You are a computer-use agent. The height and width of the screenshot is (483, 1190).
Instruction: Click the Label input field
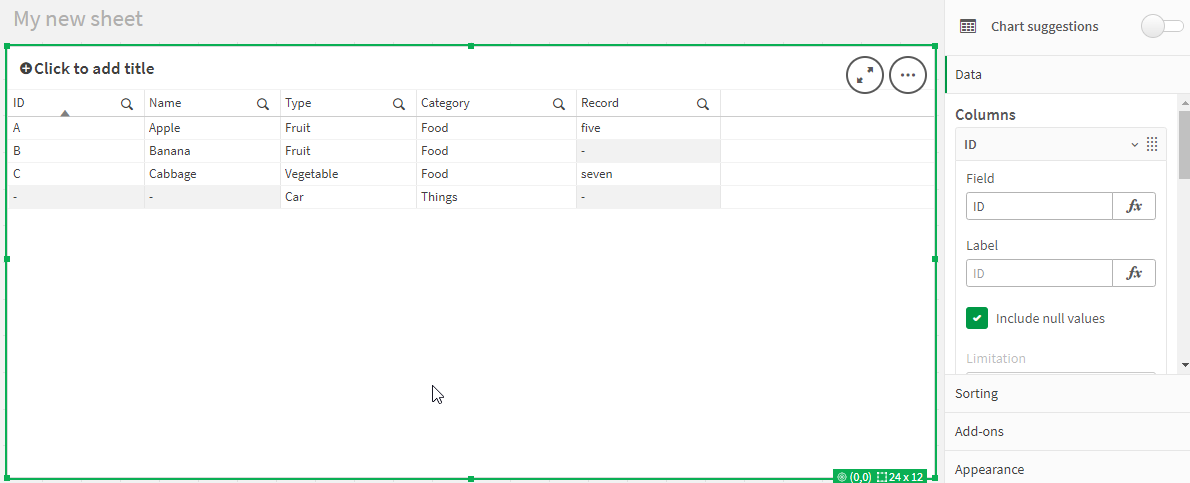1039,273
